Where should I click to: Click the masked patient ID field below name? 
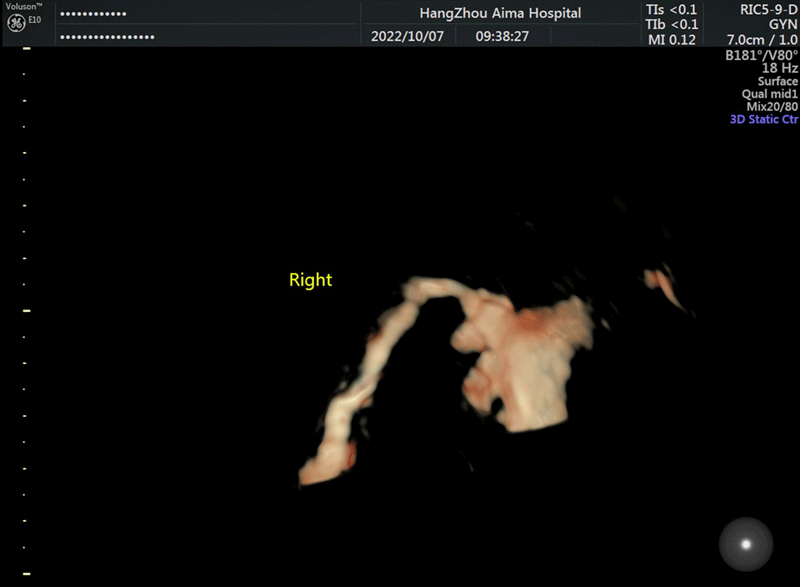108,37
